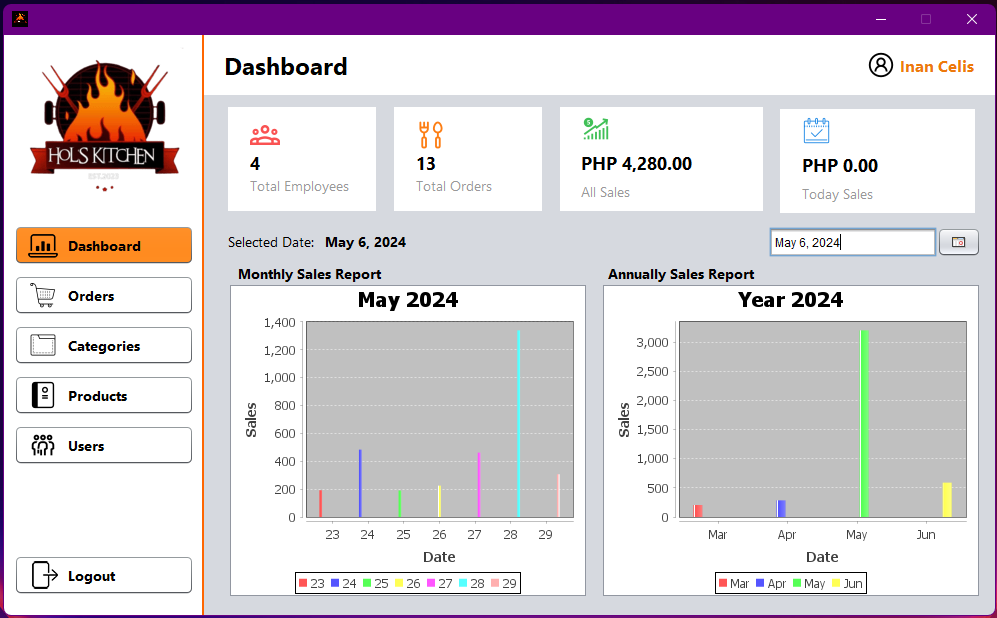Click the Total Employees people icon
The image size is (997, 618).
click(x=265, y=135)
